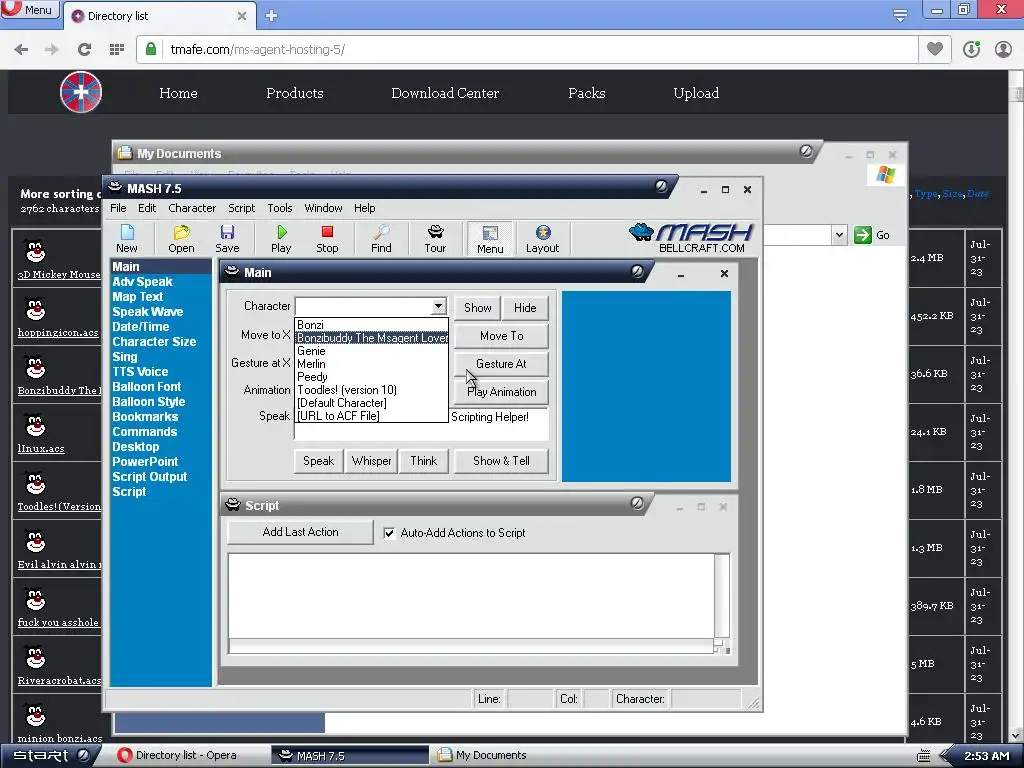Click the Move To button

(502, 336)
